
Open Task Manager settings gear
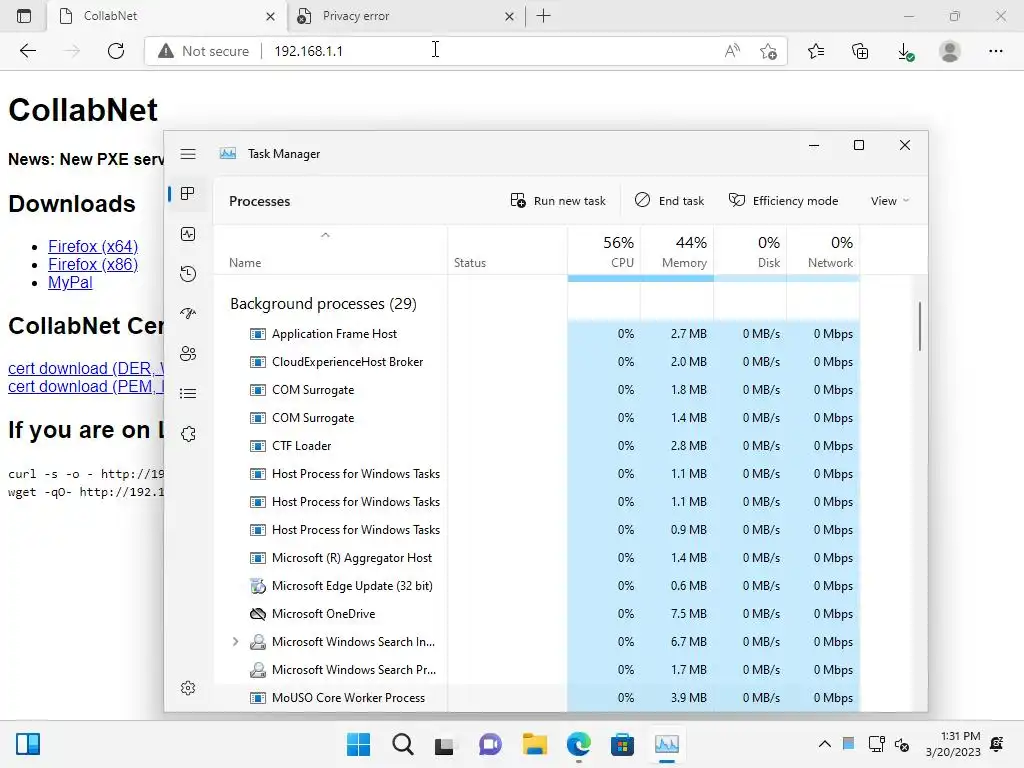tap(188, 688)
